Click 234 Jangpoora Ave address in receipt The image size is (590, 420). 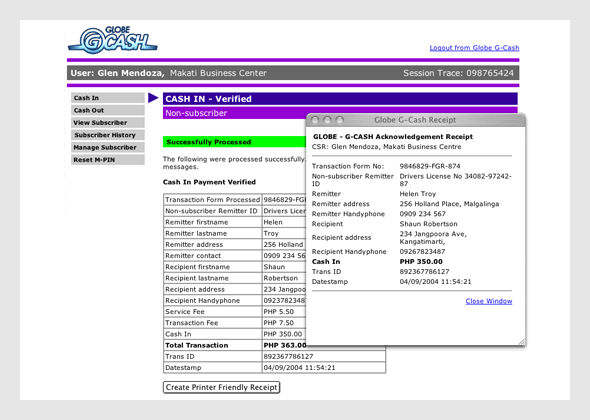[433, 237]
